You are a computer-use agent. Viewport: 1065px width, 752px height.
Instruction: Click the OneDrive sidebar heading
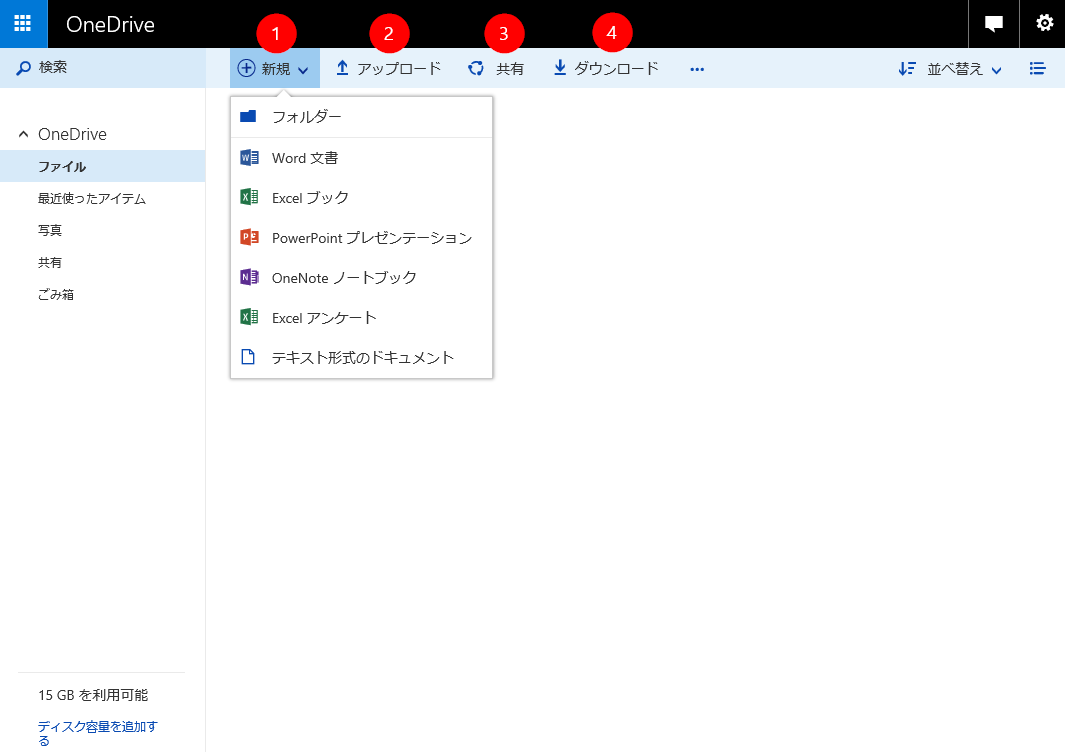point(72,134)
